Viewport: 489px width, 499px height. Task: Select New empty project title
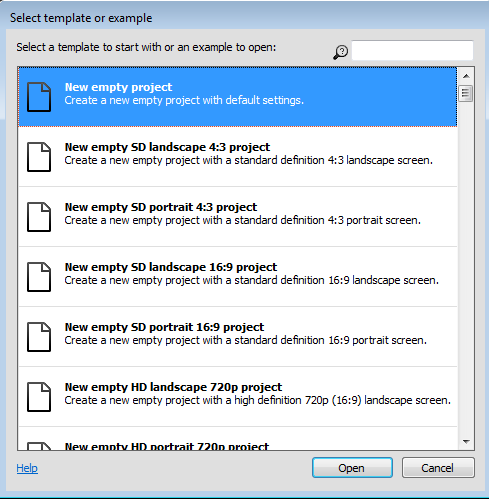click(x=118, y=87)
